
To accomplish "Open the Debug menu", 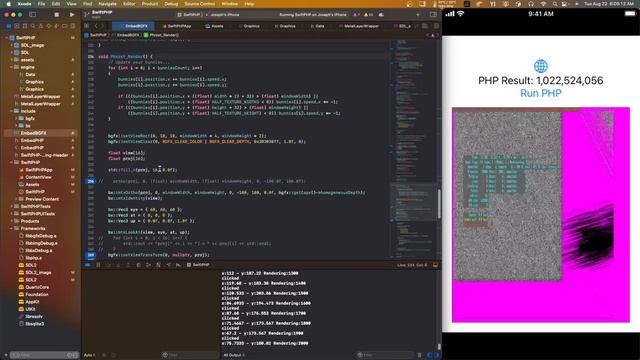I will click(x=171, y=4).
